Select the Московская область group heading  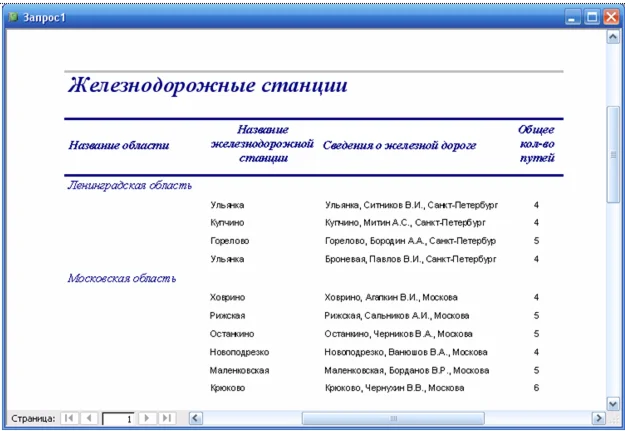tap(122, 278)
